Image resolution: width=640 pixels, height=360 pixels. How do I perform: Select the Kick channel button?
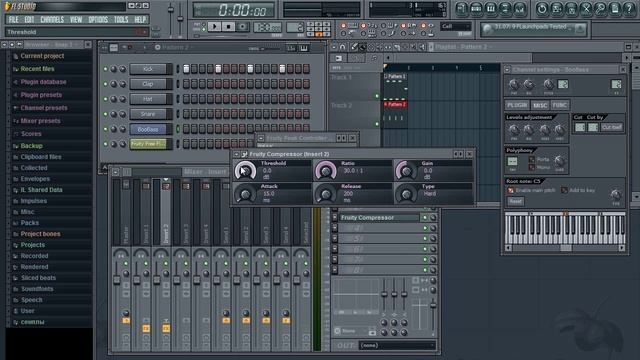click(148, 69)
